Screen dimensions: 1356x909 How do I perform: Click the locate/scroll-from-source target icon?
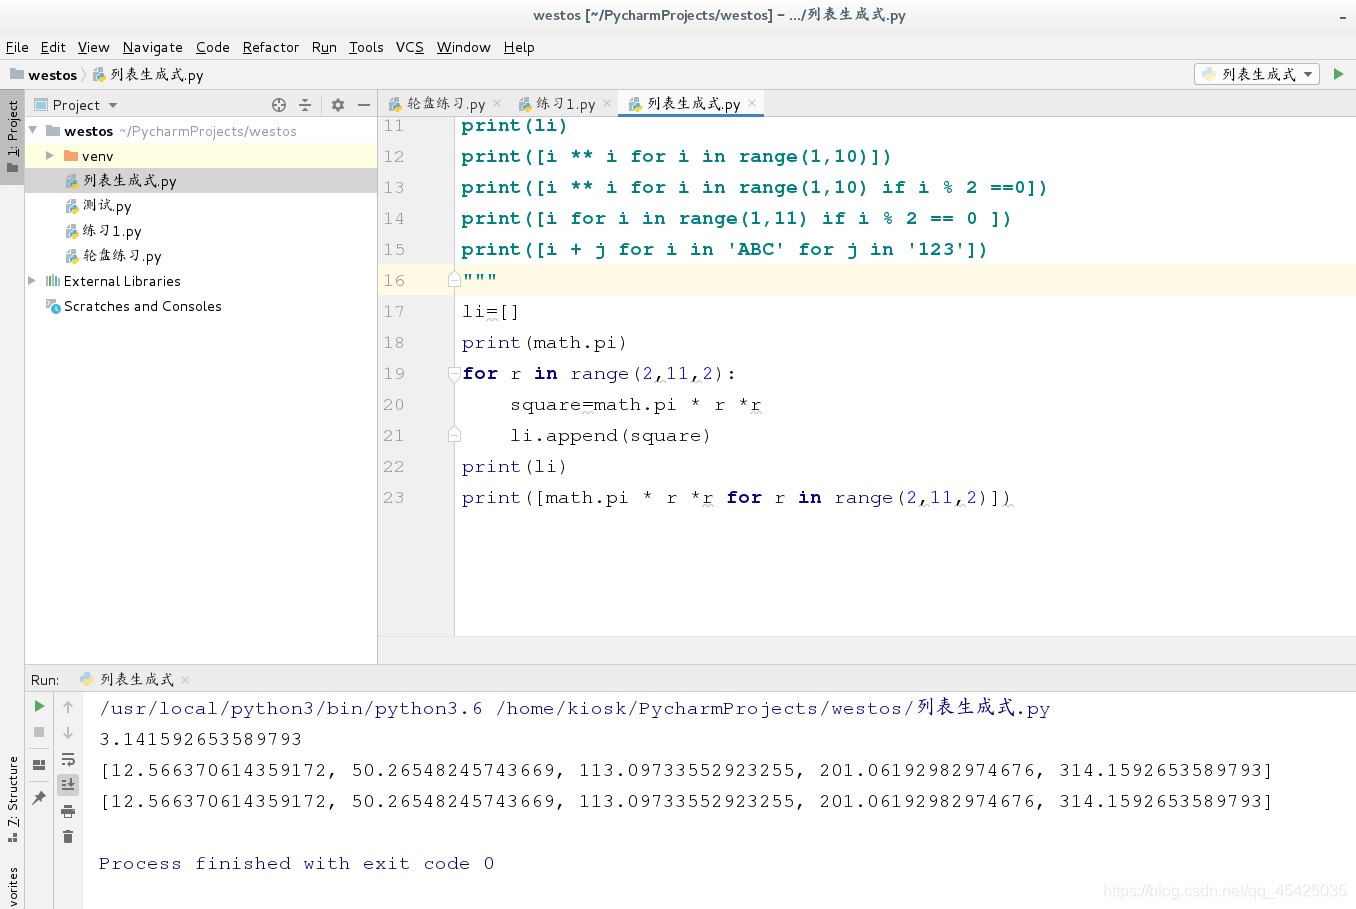tap(279, 105)
